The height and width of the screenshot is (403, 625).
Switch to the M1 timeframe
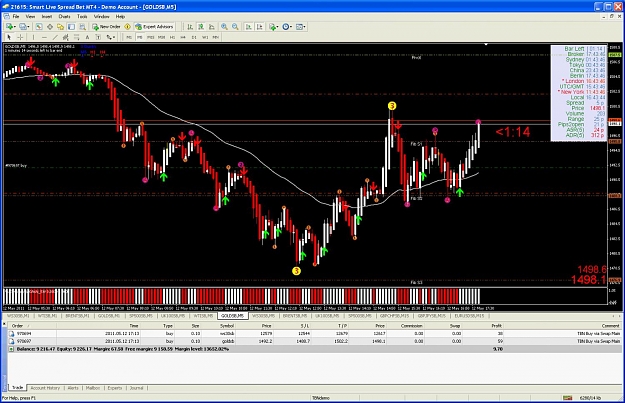129,37
